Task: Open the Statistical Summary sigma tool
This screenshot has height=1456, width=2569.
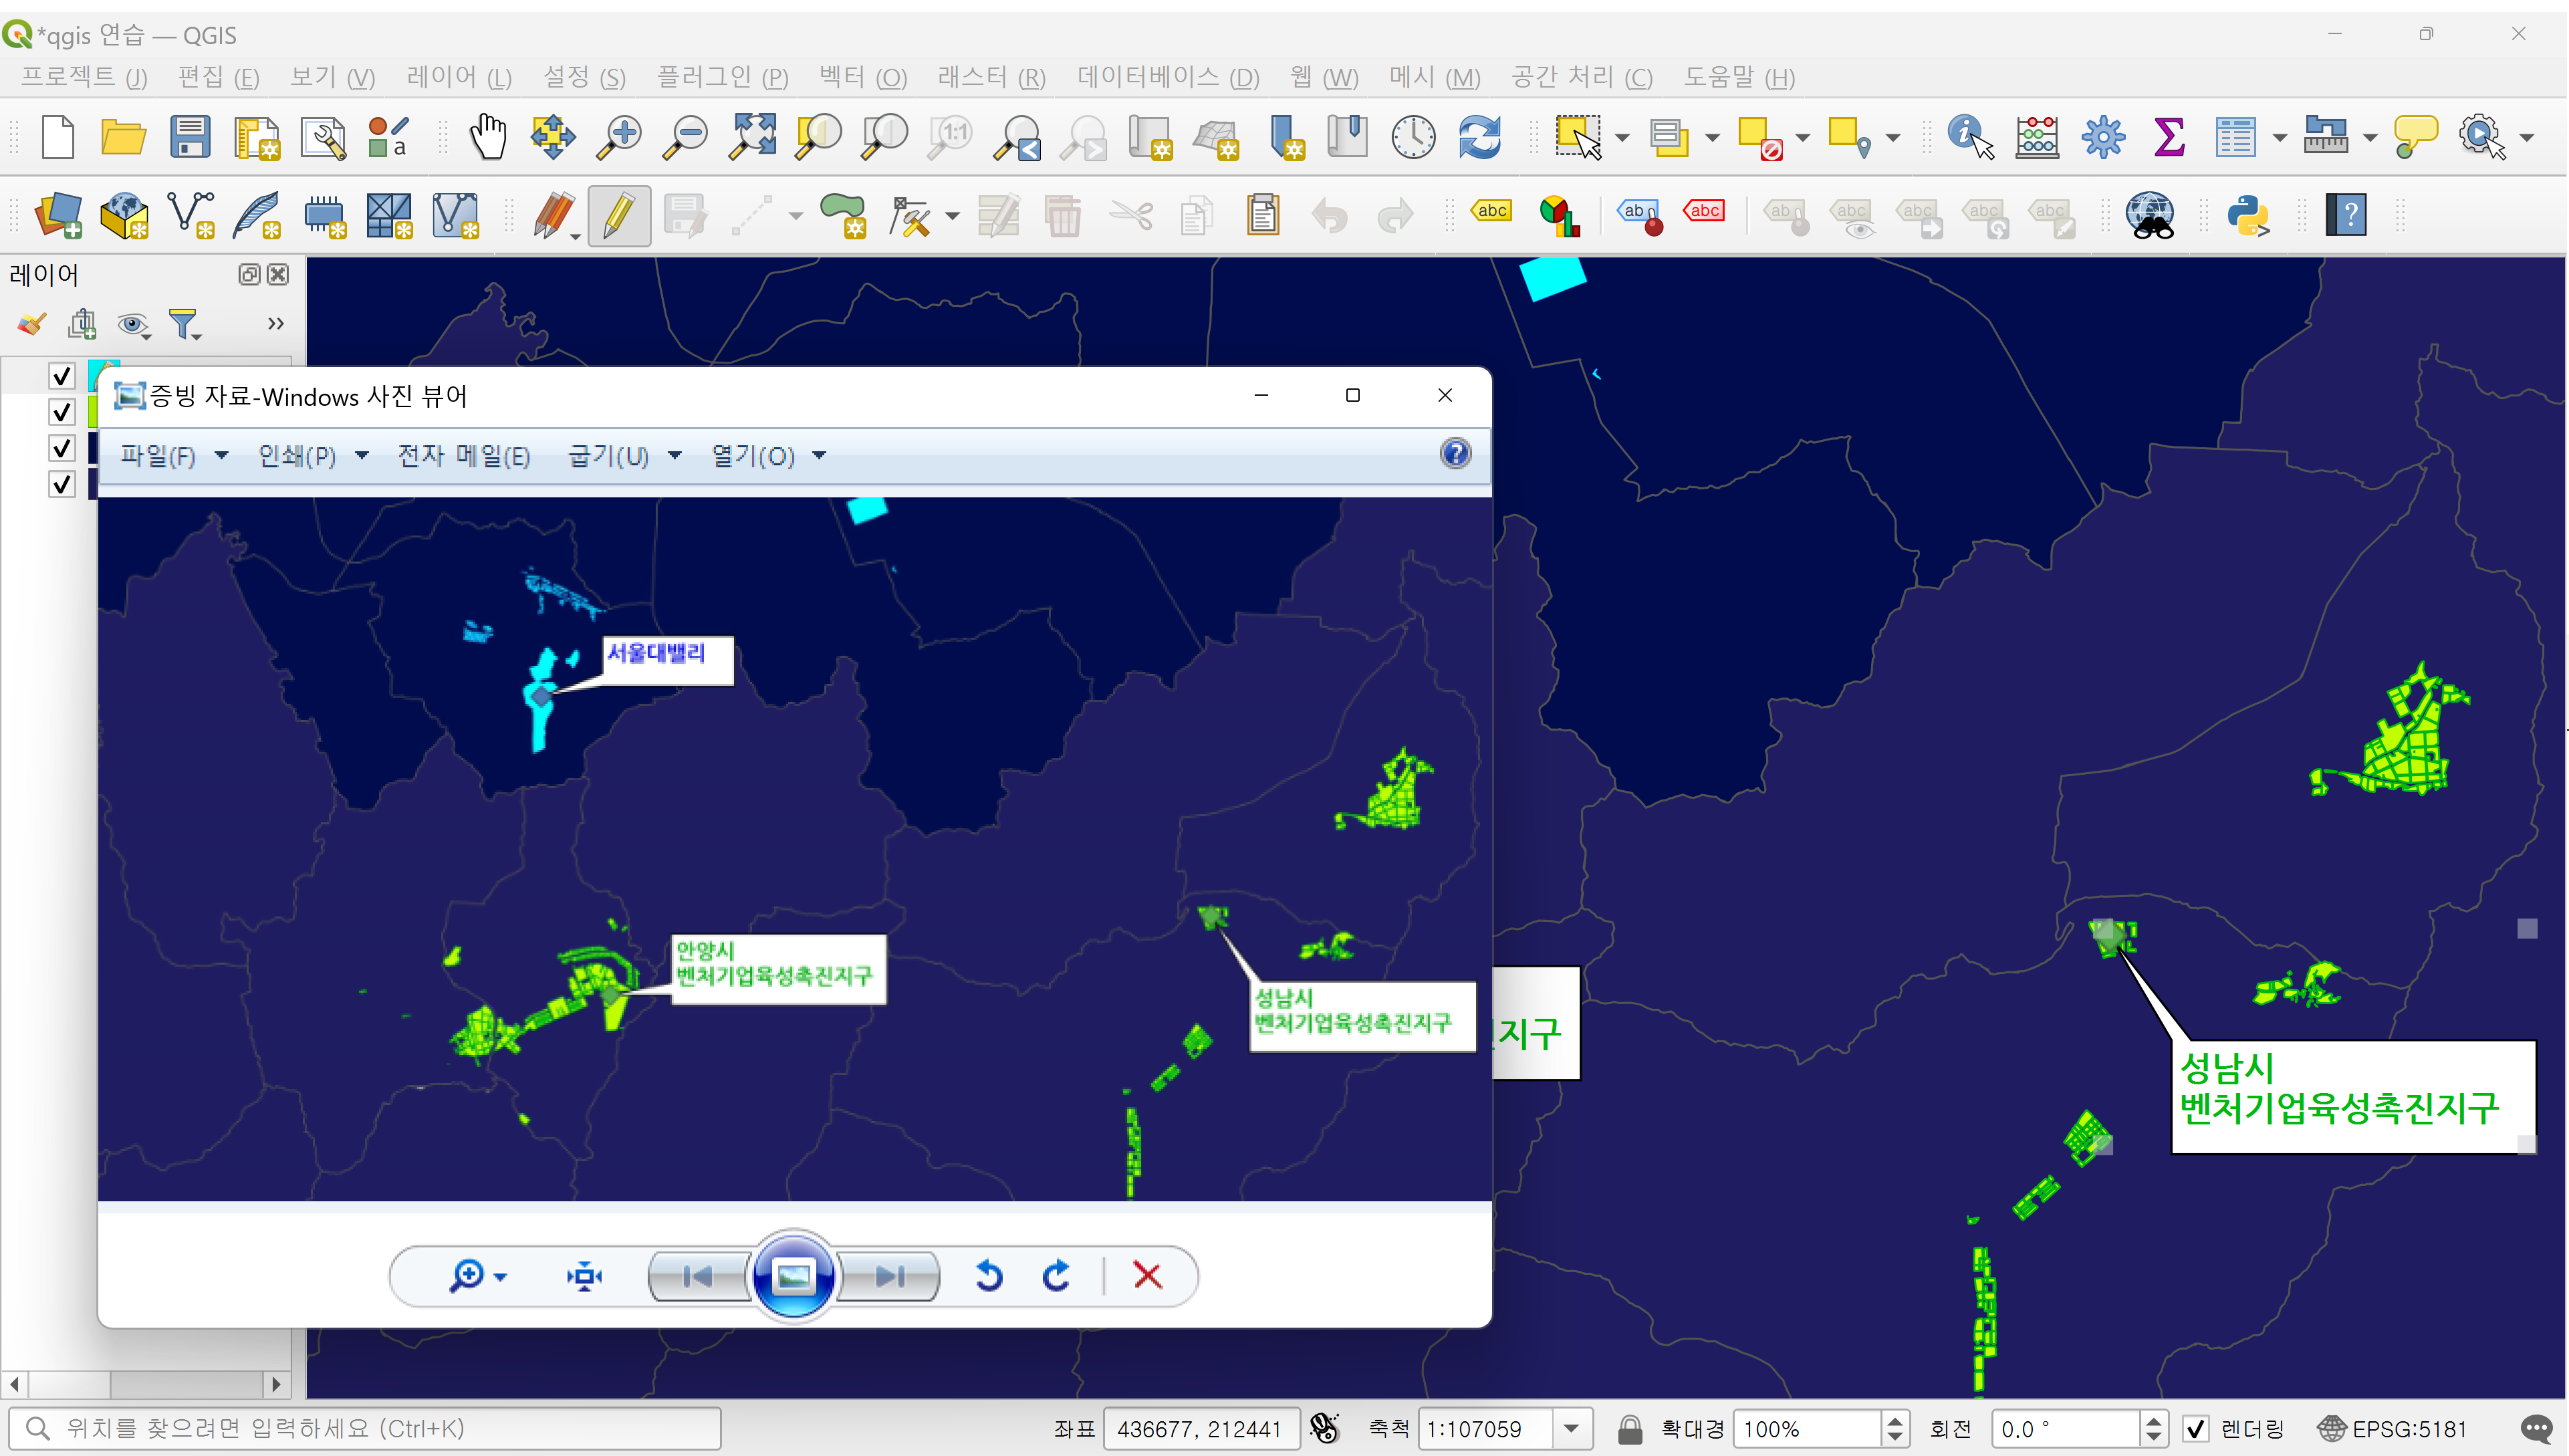Action: (2168, 136)
